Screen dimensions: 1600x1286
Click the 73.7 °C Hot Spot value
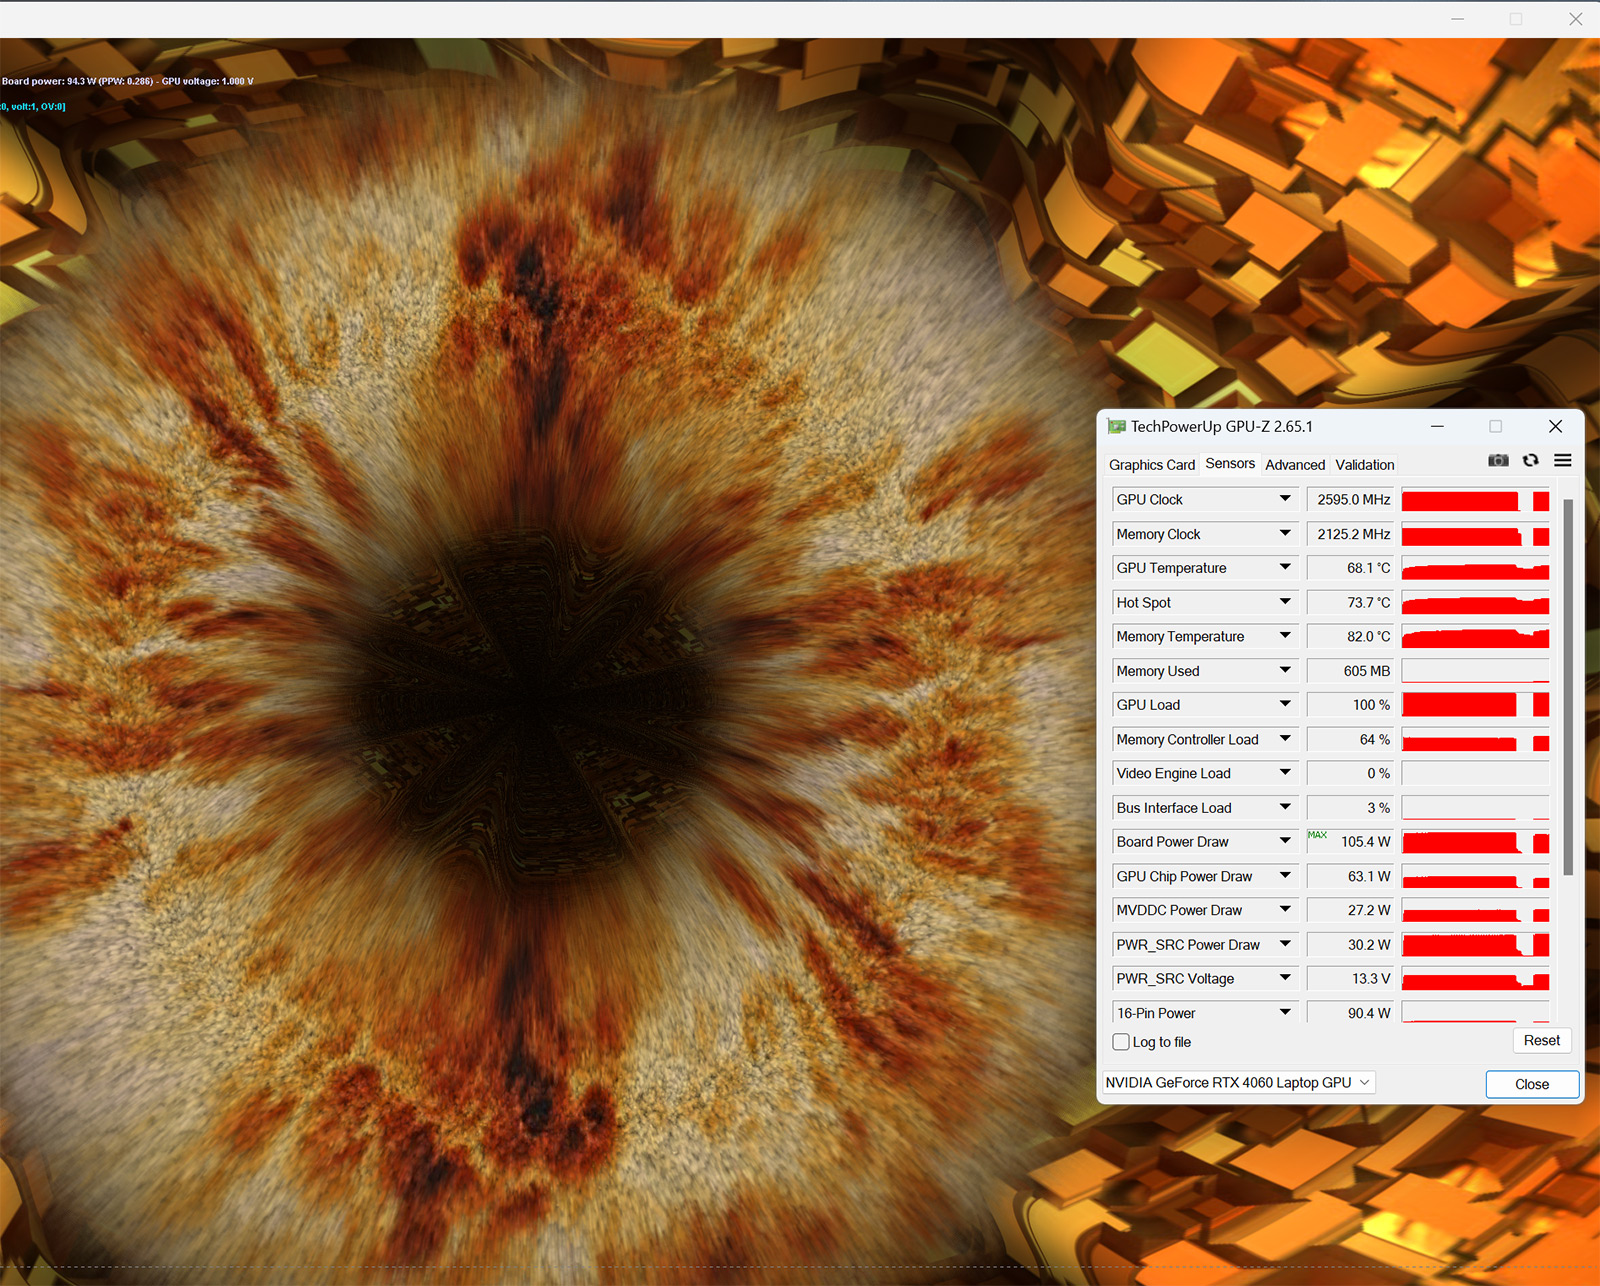coord(1351,602)
